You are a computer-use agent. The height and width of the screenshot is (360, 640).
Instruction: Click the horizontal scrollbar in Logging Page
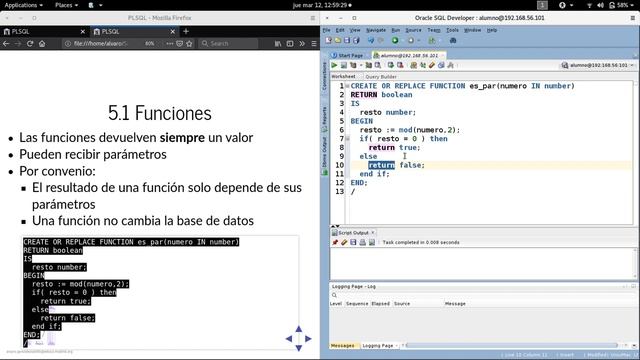pos(512,345)
